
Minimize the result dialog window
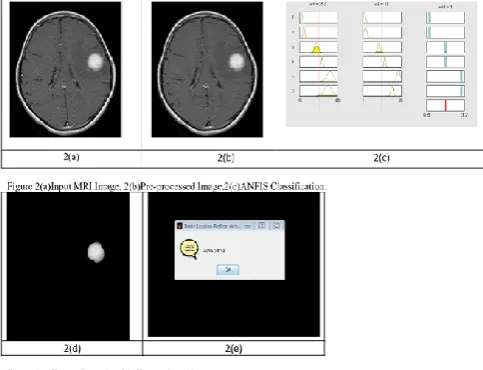pos(248,226)
